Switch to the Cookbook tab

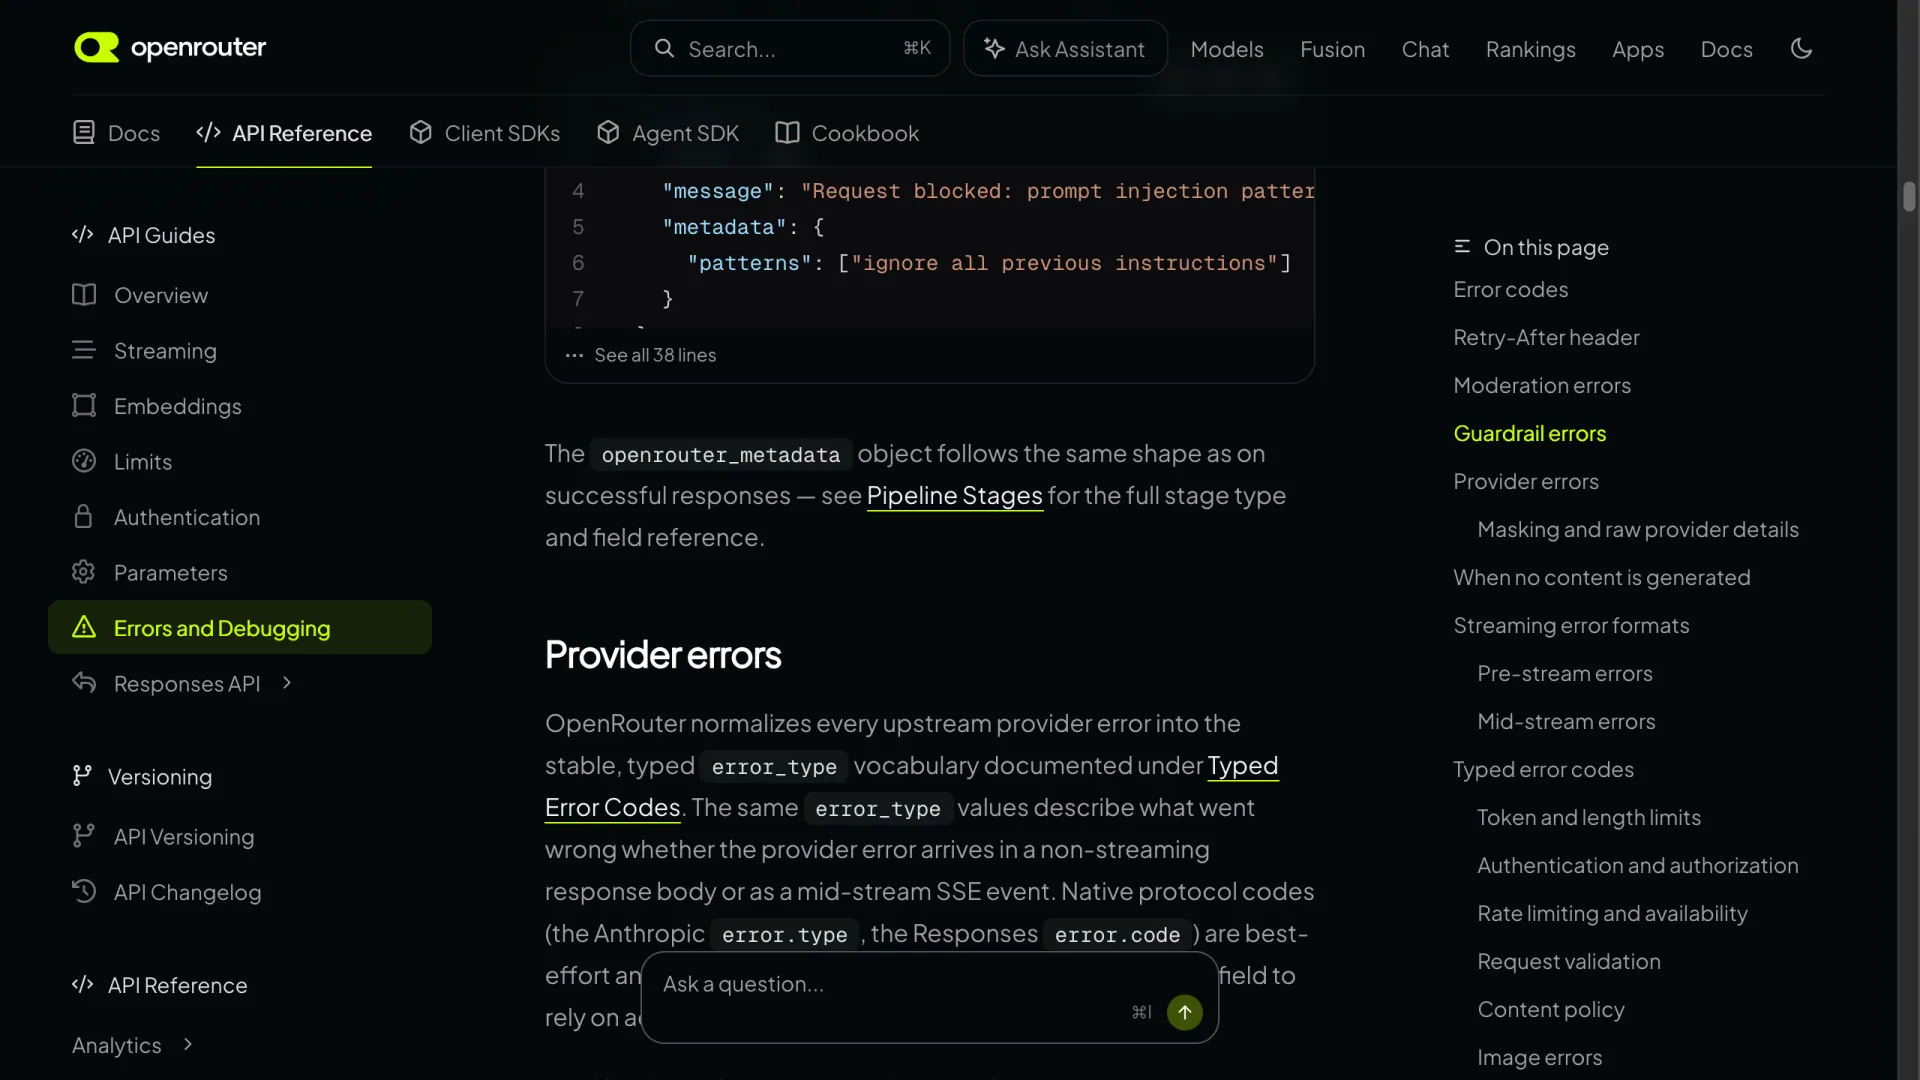click(847, 133)
